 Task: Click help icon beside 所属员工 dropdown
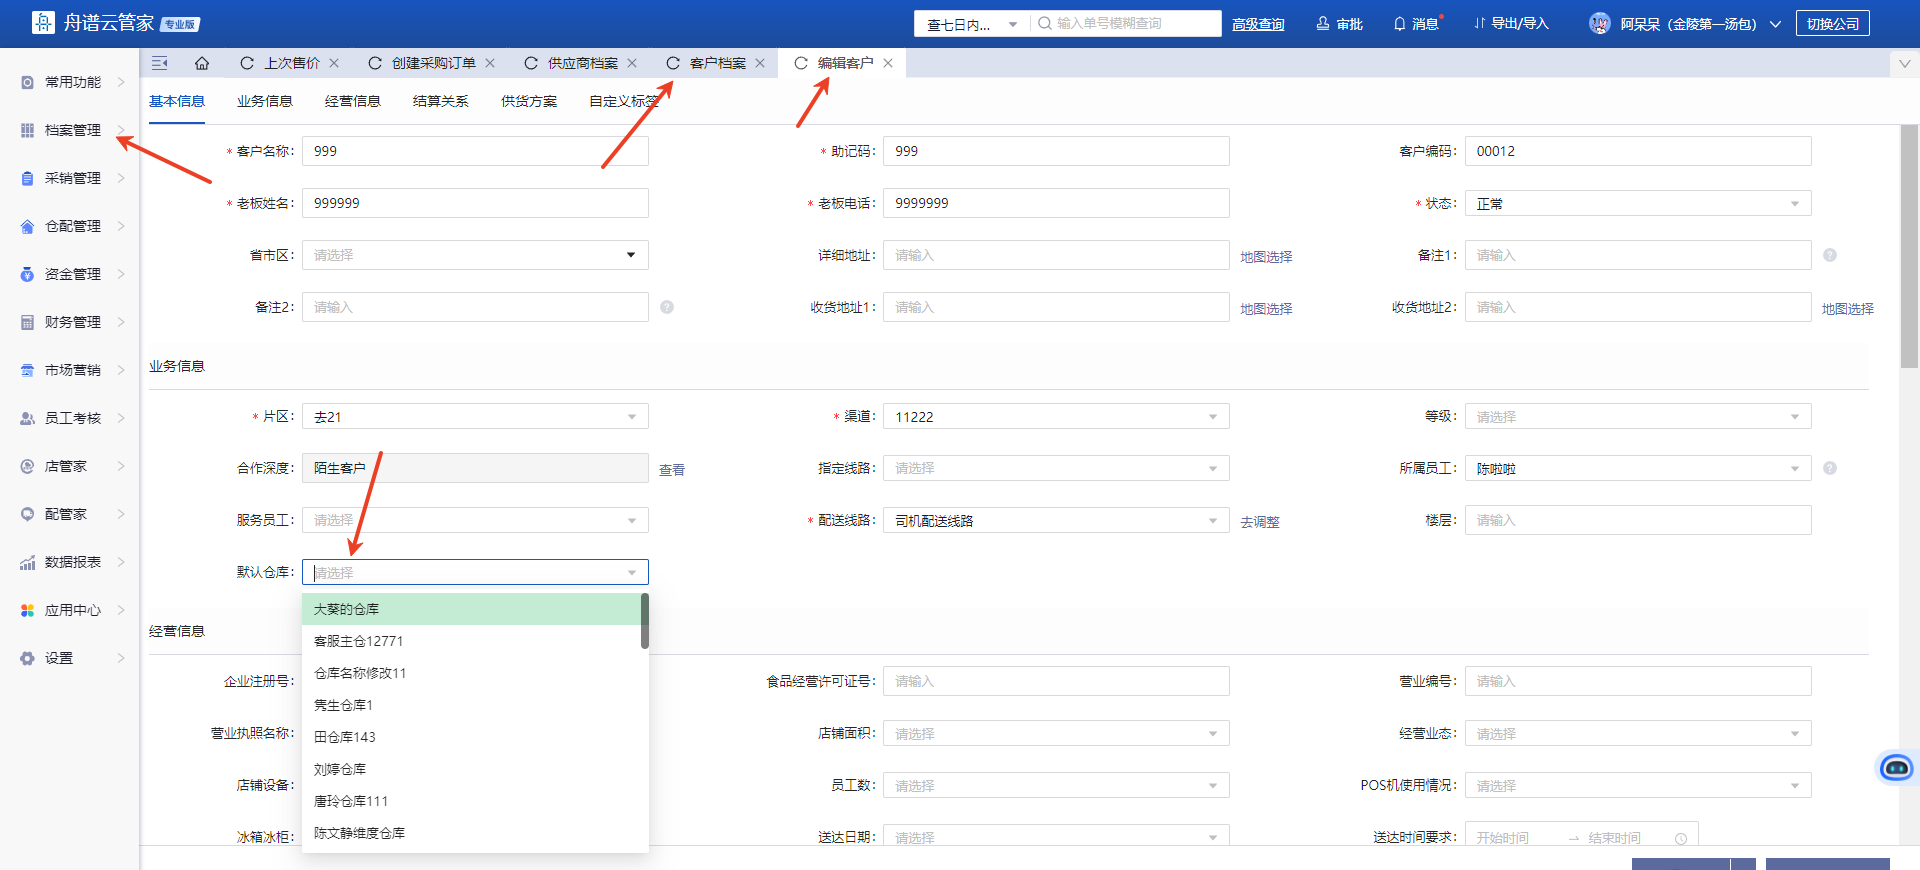tap(1830, 468)
